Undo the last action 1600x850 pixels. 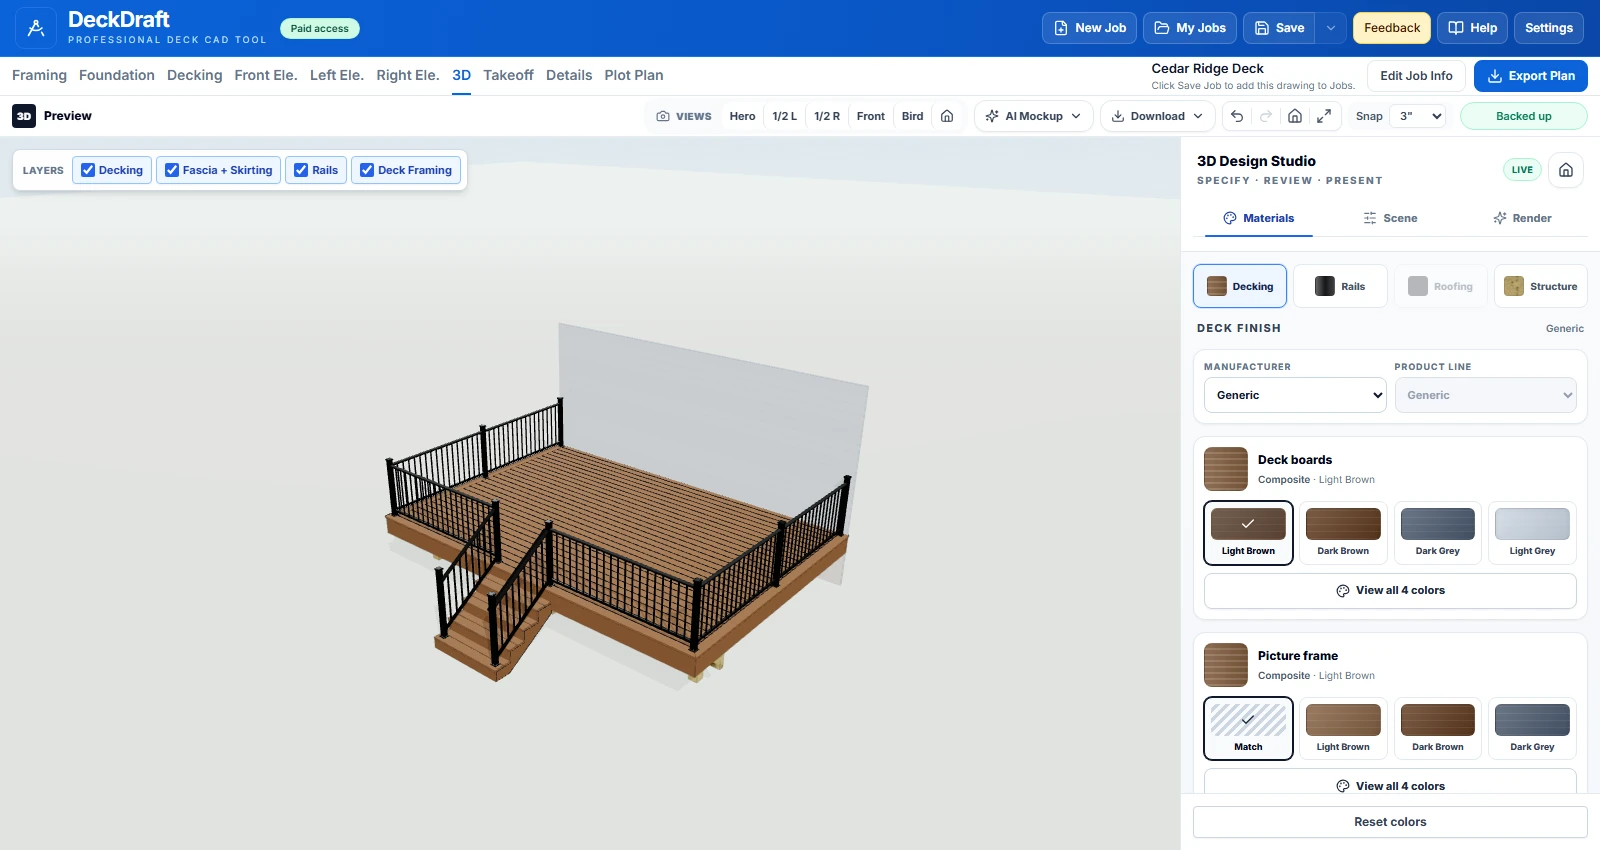[1237, 116]
